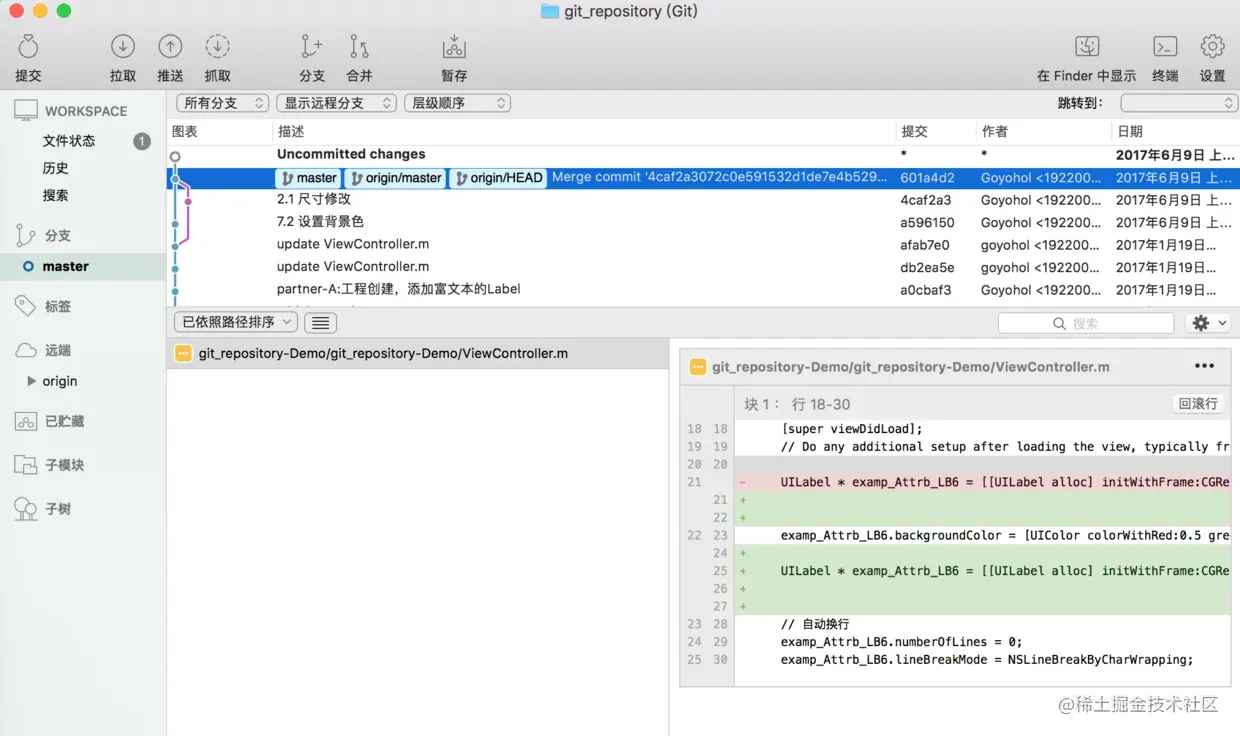This screenshot has height=736, width=1240.
Task: Open the Settings (设置) gear icon
Action: coord(1213,46)
